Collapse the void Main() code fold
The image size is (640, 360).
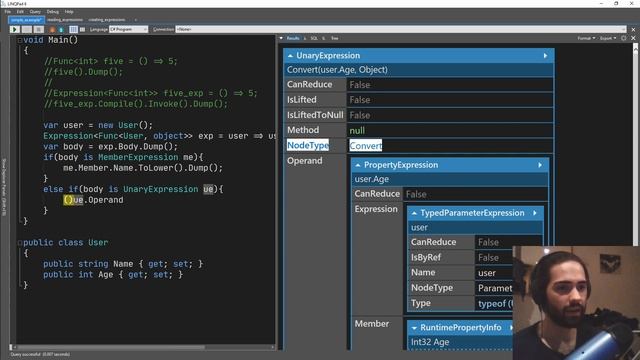[20, 40]
